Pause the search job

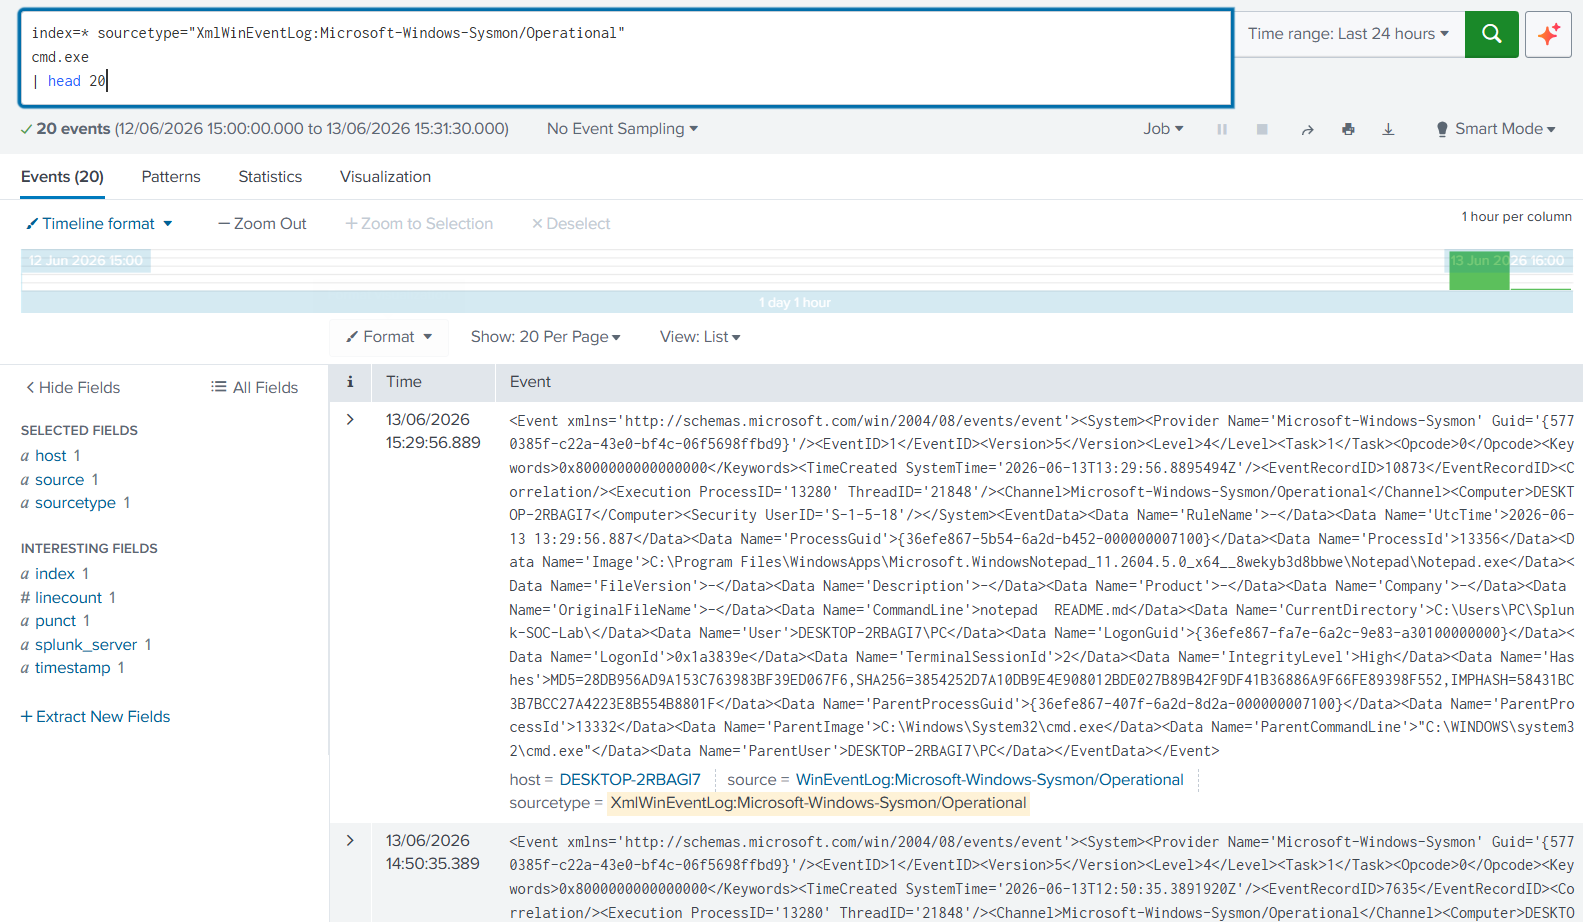click(x=1222, y=129)
